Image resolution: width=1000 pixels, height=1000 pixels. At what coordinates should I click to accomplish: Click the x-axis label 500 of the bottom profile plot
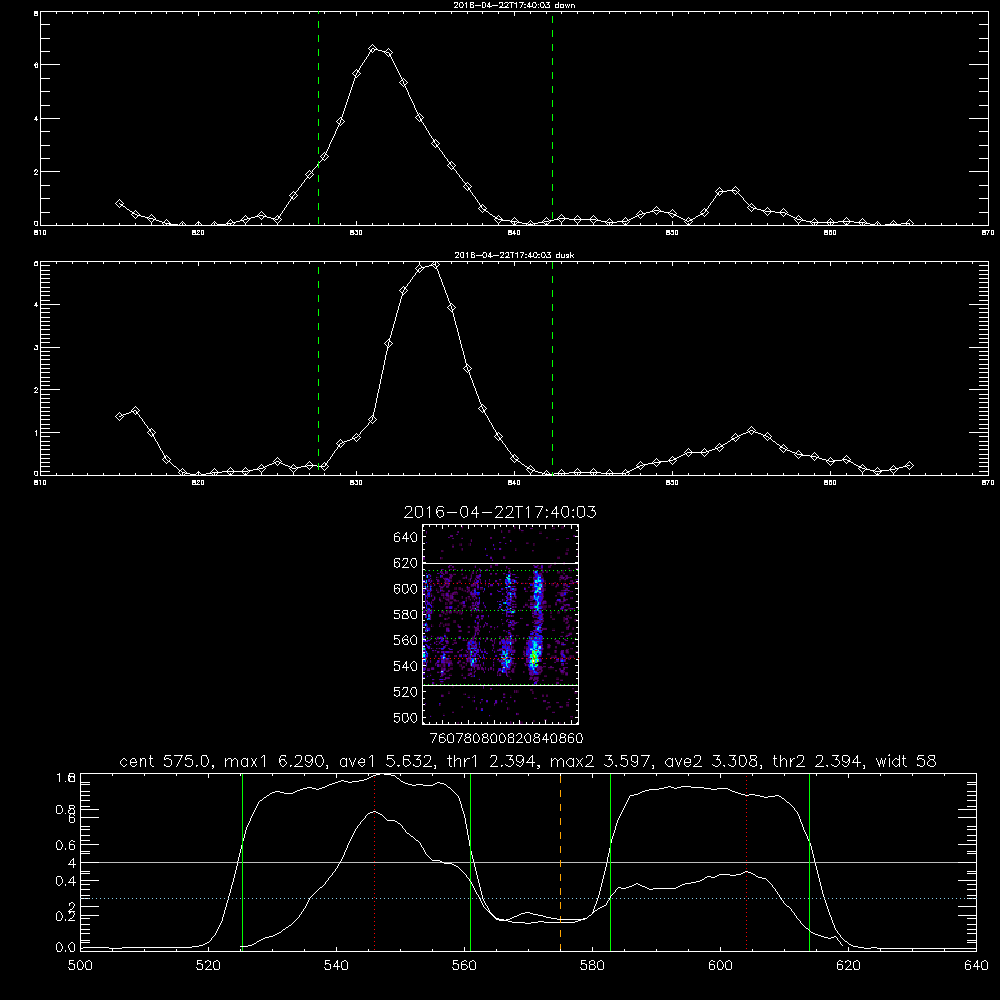coord(80,965)
